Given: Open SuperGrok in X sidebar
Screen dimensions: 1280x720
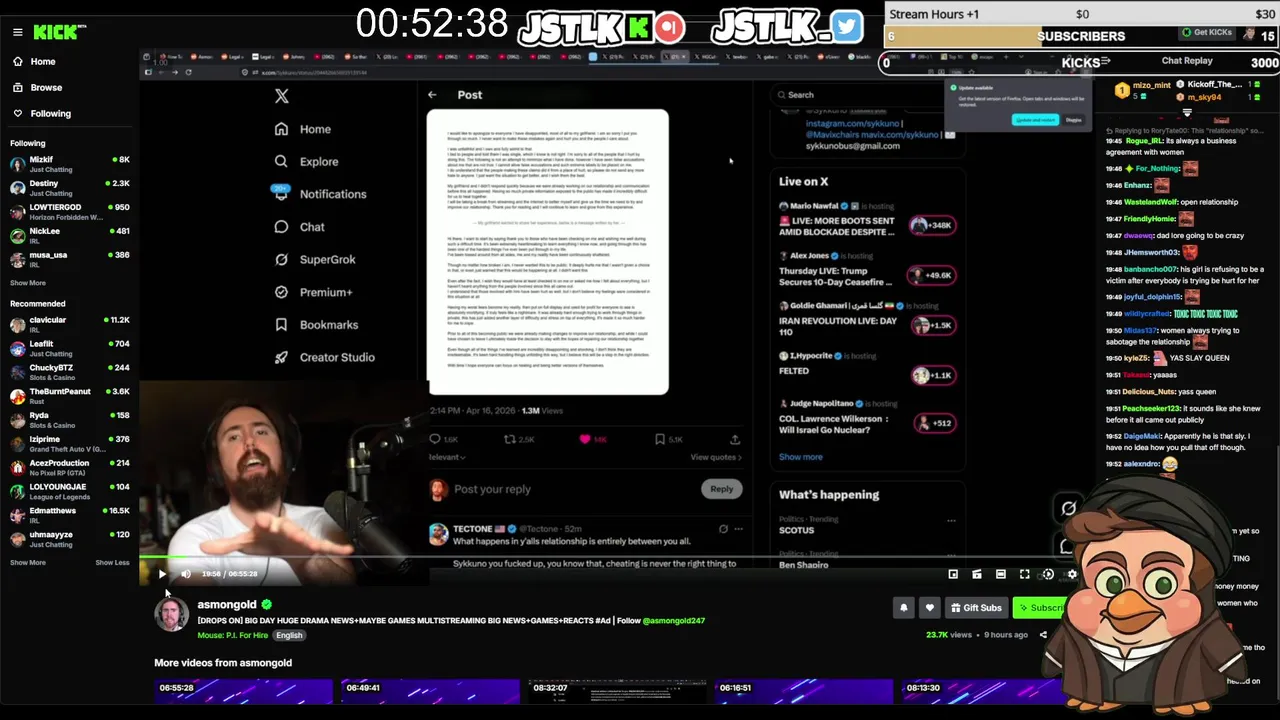Looking at the screenshot, I should coord(315,260).
